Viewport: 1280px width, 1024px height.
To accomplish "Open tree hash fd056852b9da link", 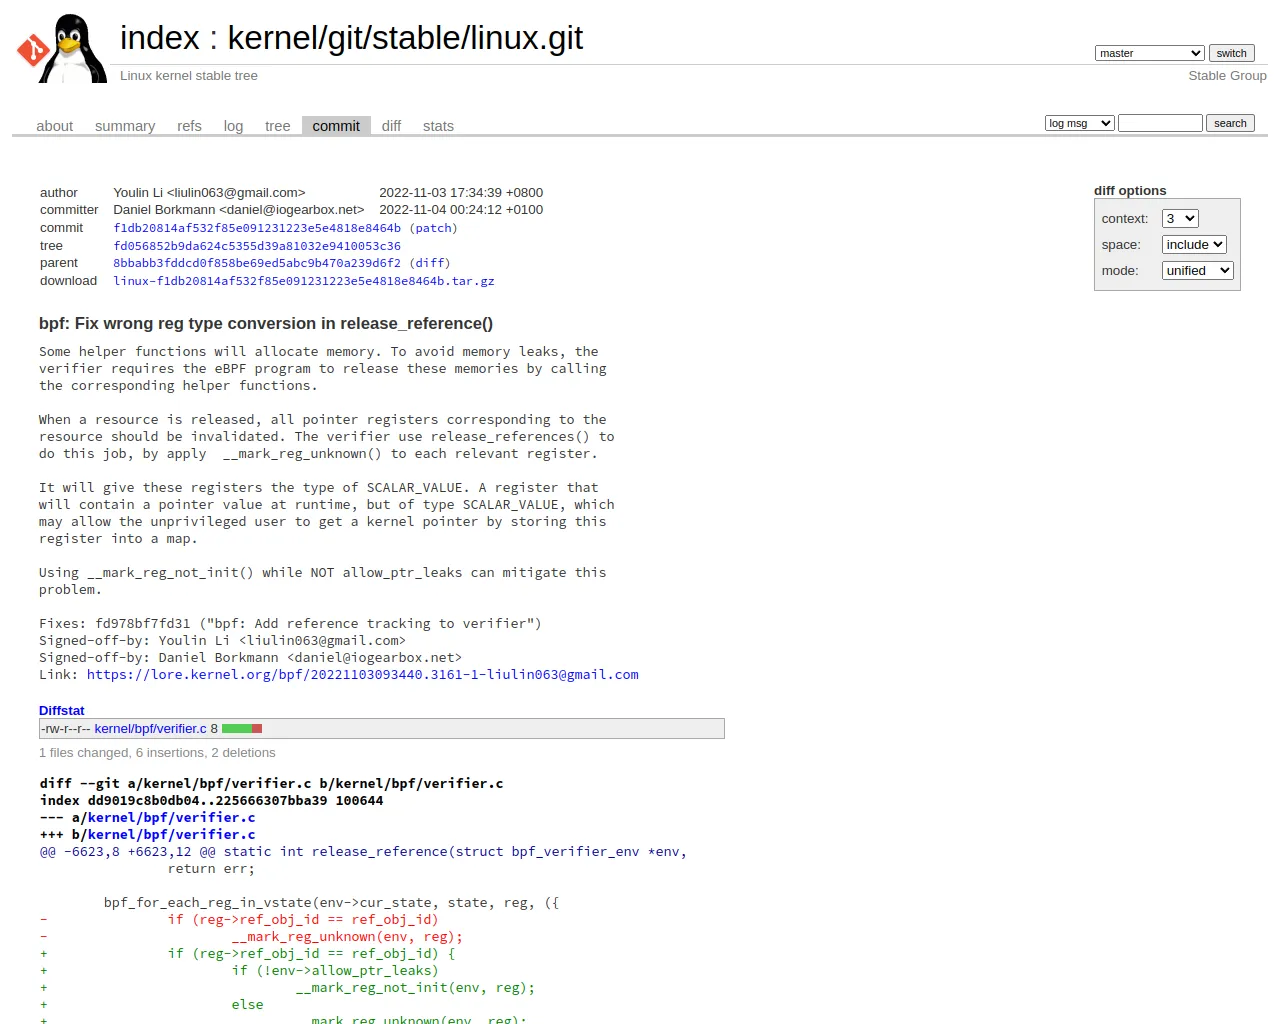I will (x=257, y=246).
